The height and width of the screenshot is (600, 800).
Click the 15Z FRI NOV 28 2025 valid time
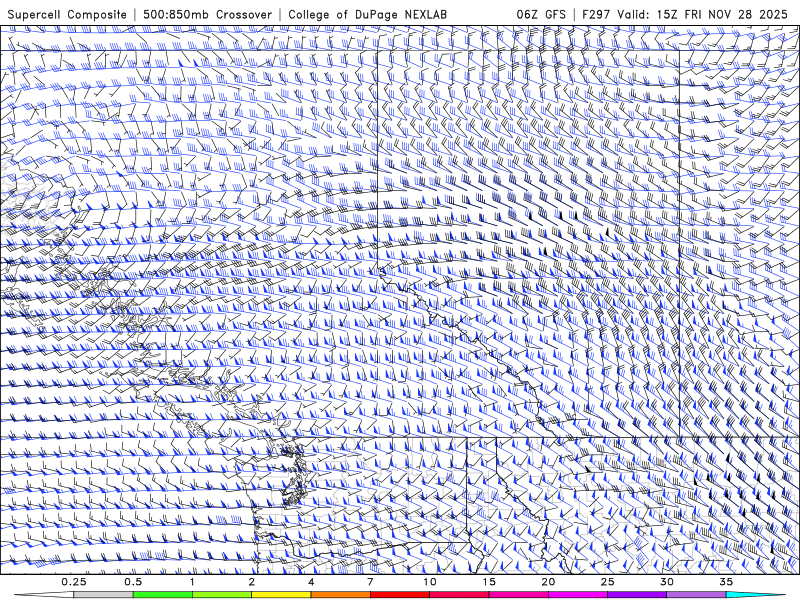click(722, 14)
